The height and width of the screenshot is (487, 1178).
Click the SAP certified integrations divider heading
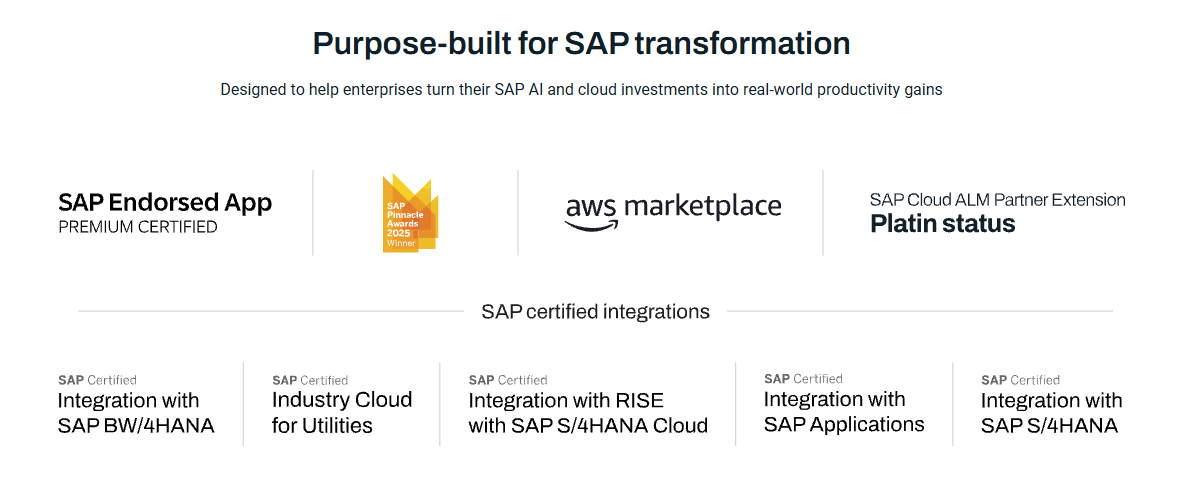[596, 311]
